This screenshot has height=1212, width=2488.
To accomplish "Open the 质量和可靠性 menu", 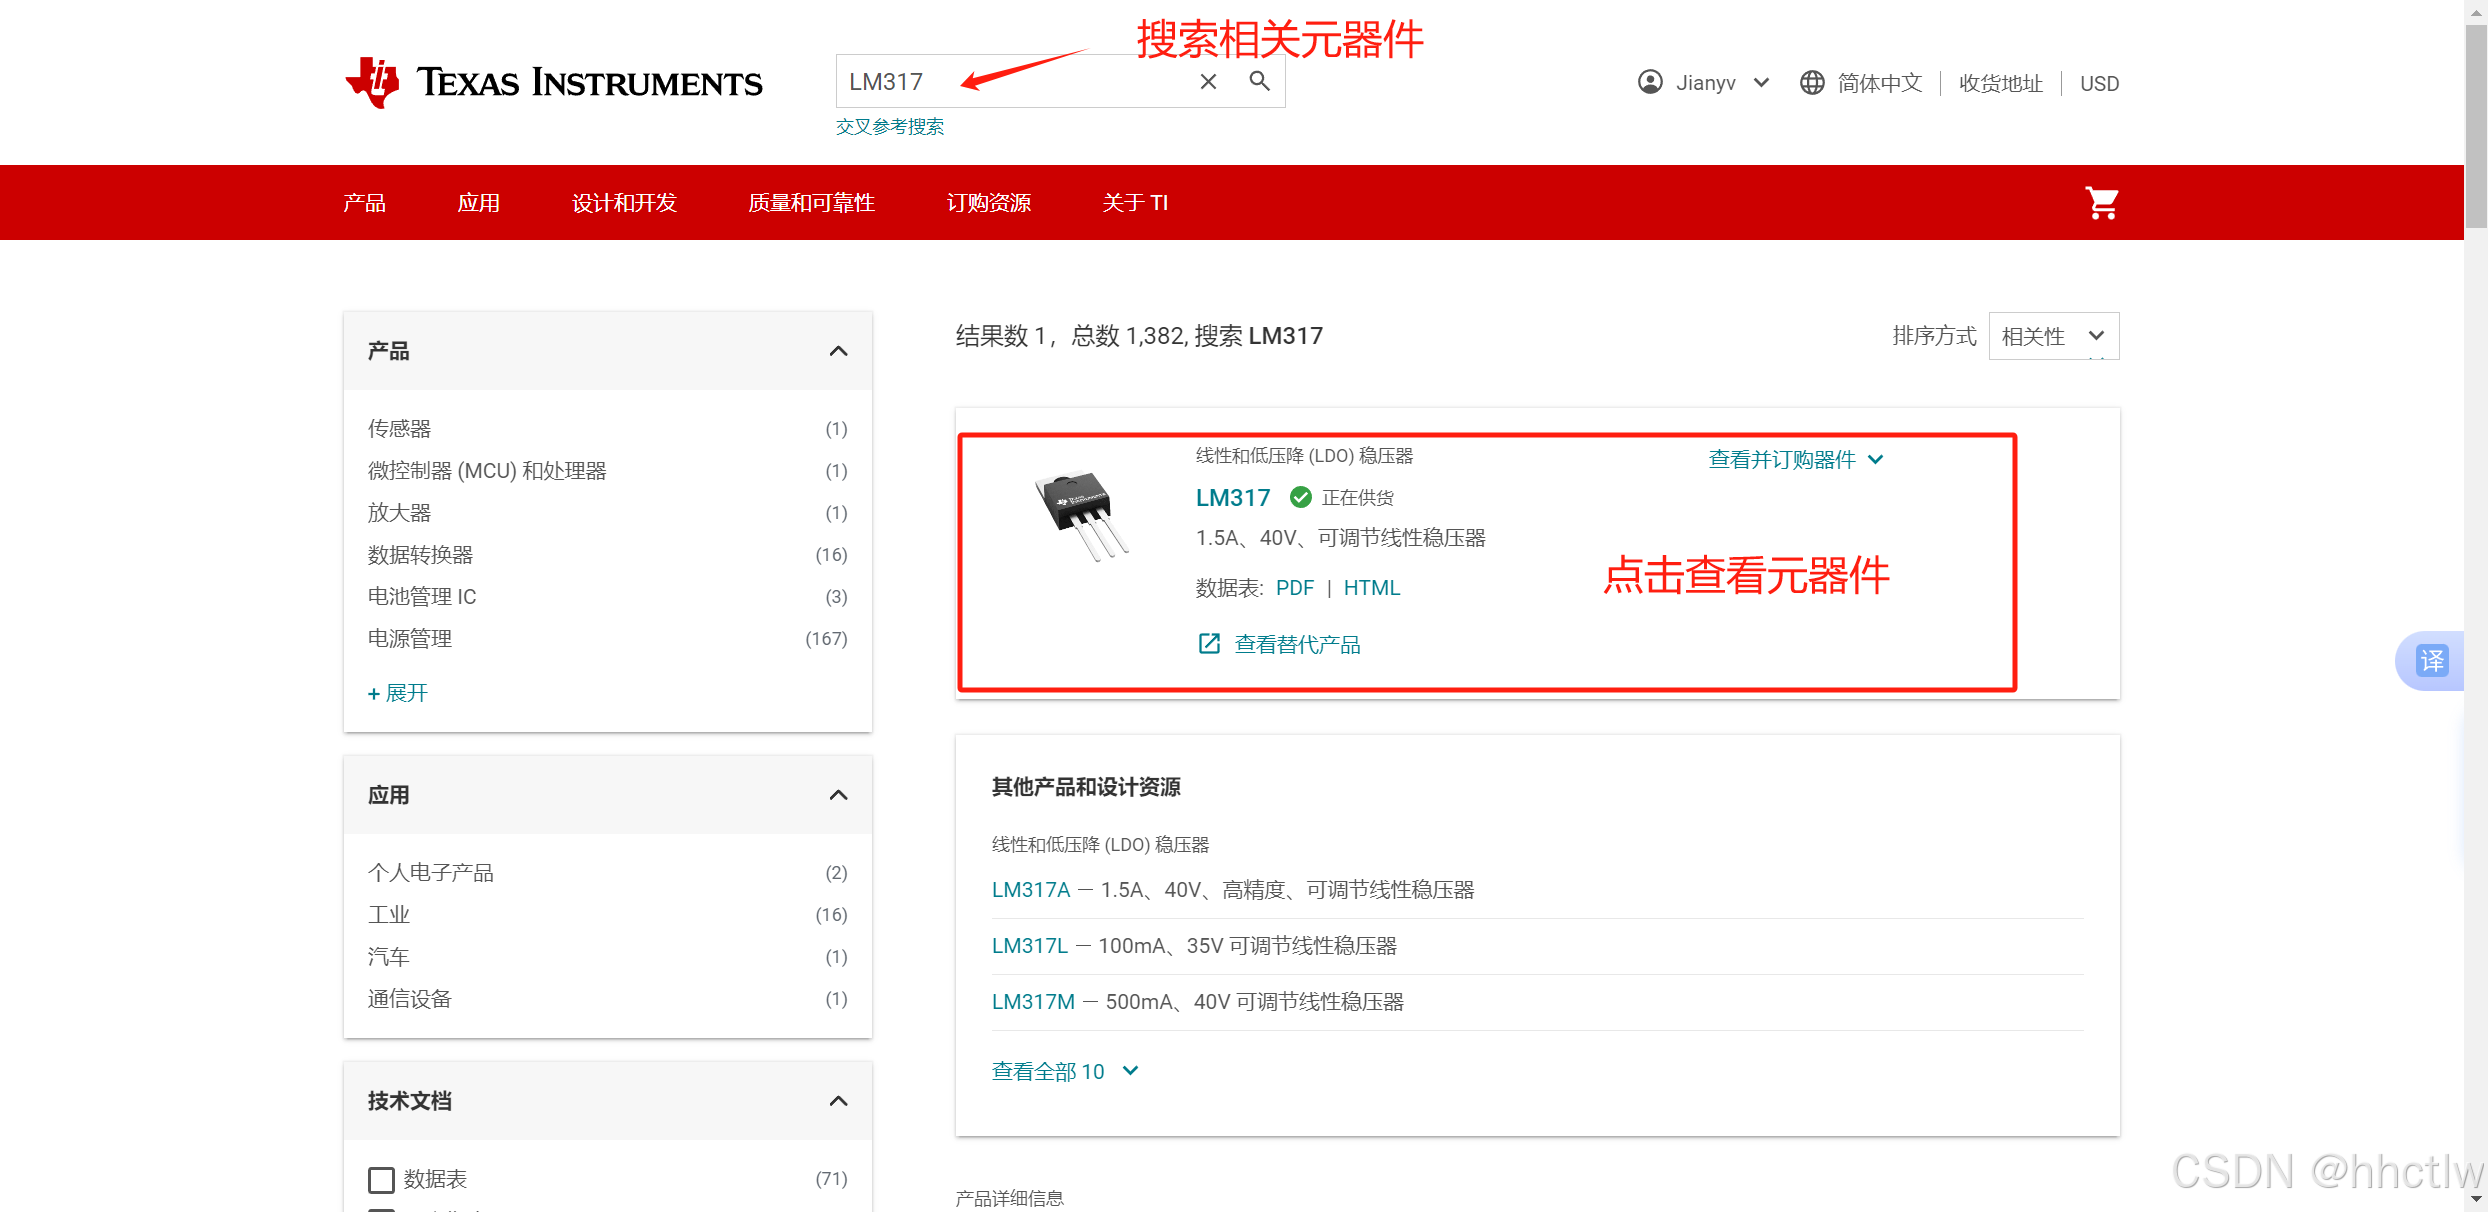I will tap(811, 203).
